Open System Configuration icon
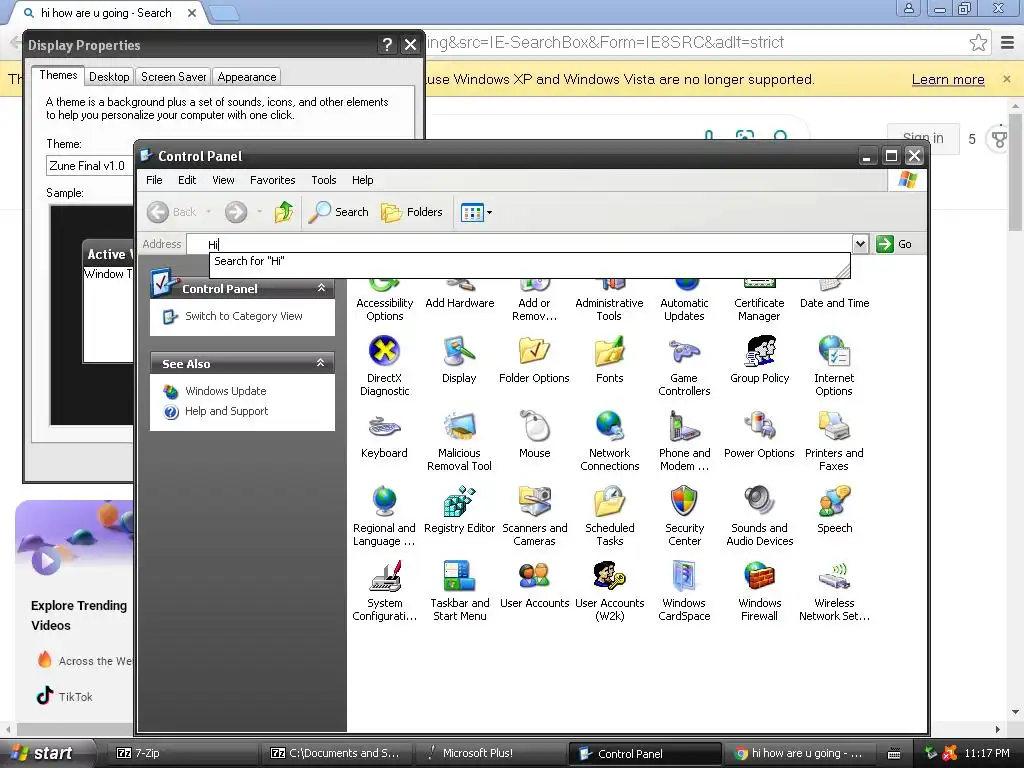The width and height of the screenshot is (1024, 768). pos(384,577)
